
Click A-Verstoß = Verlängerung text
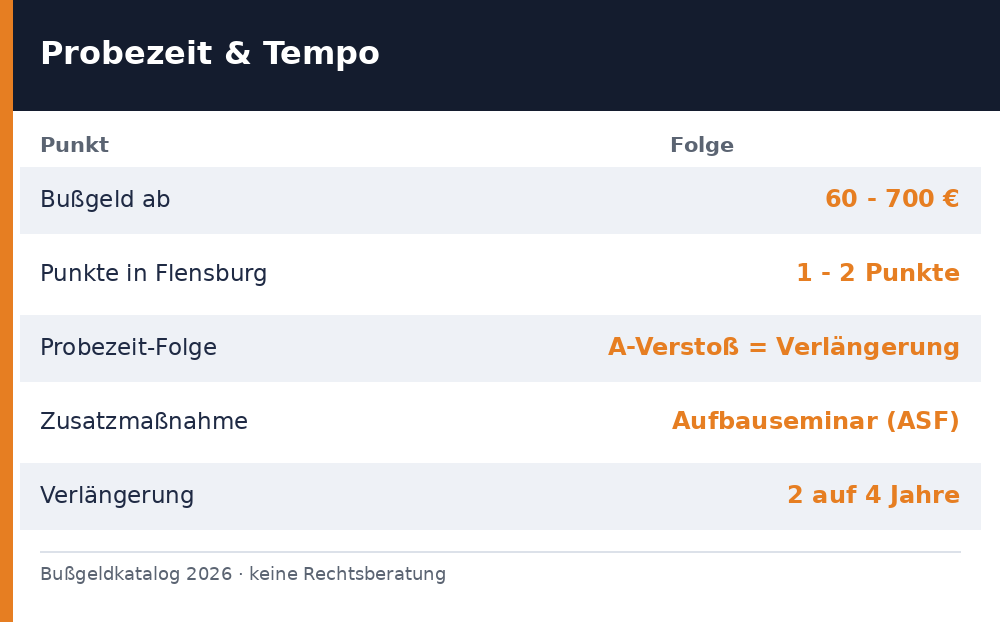tap(784, 348)
